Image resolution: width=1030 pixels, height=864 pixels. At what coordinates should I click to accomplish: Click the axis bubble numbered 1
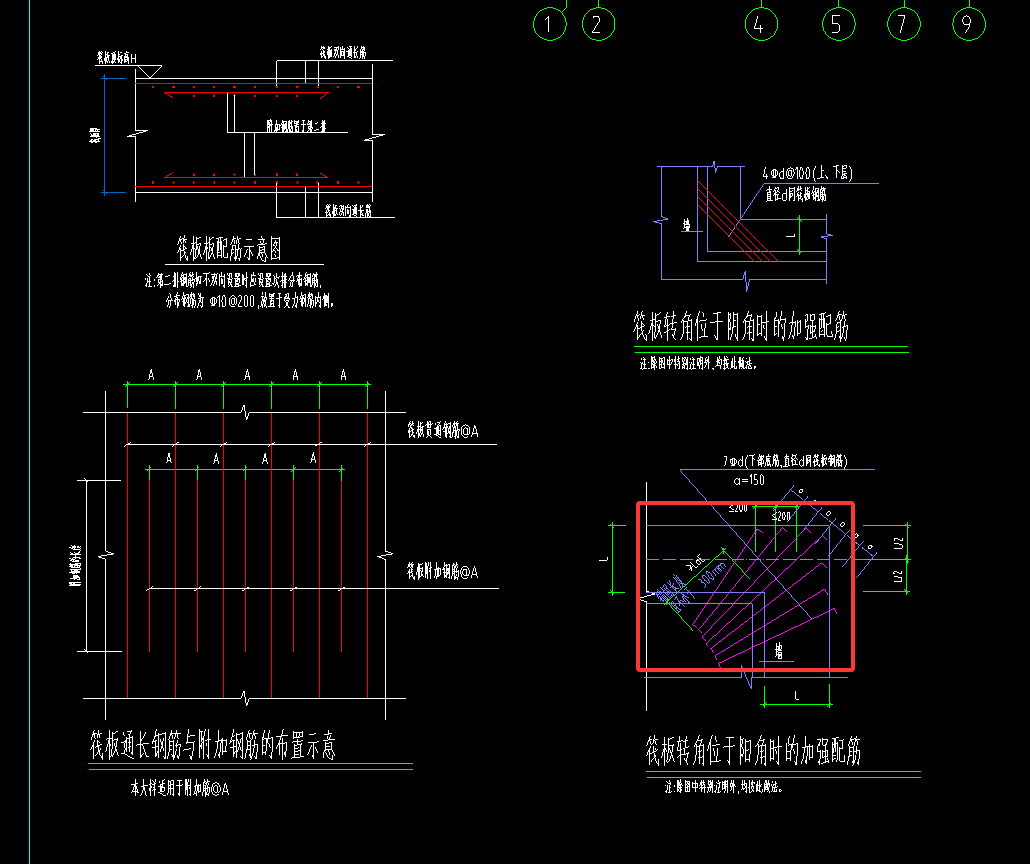550,24
